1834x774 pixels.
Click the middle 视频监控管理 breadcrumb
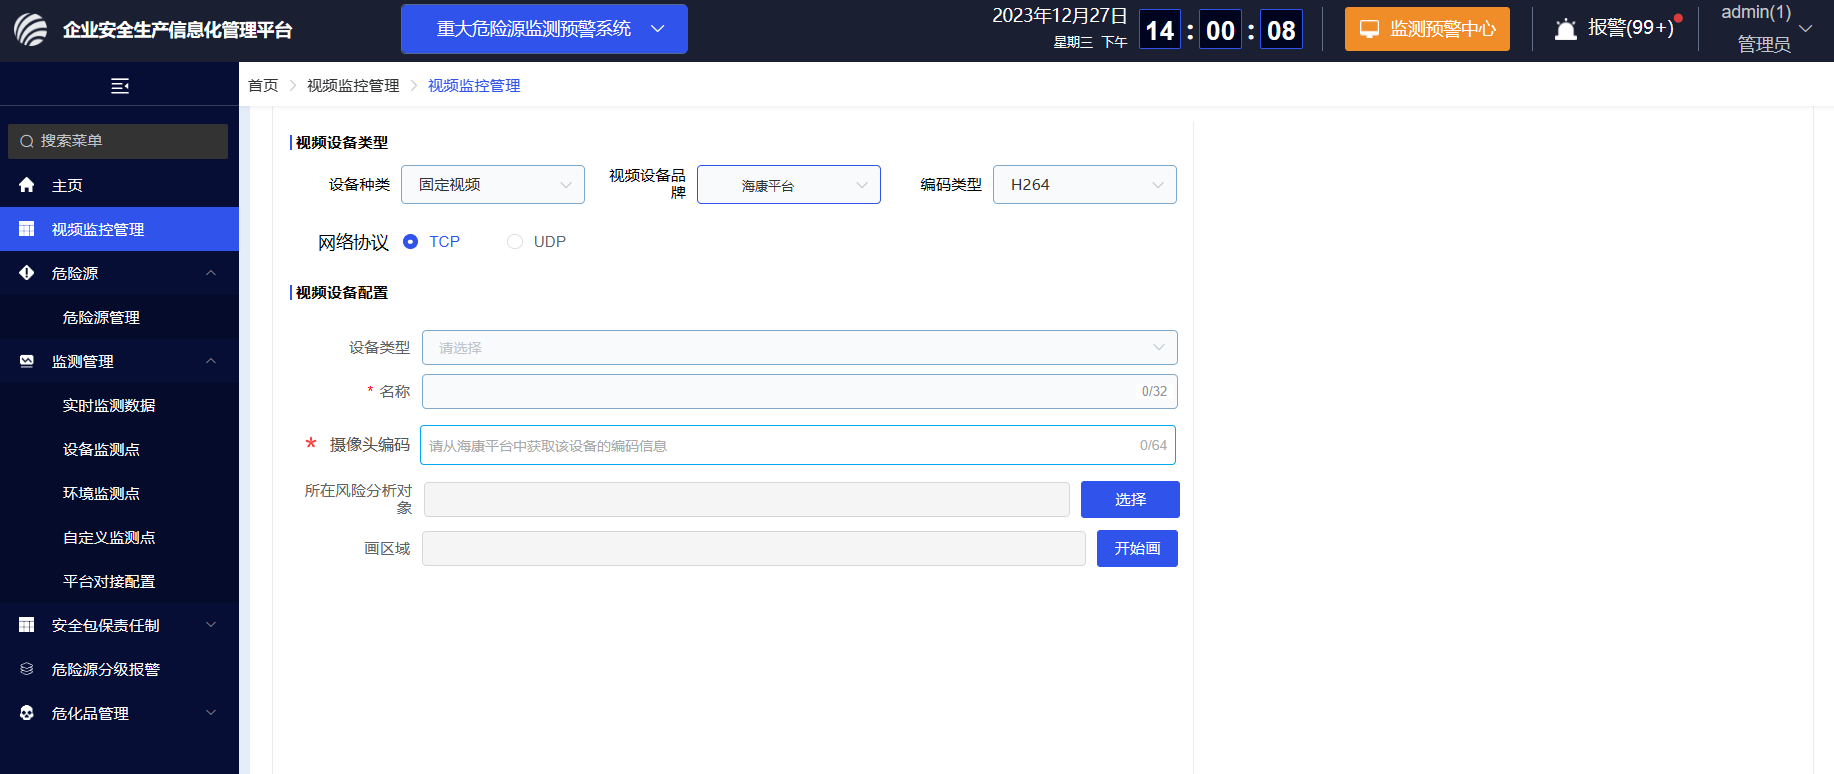coord(353,86)
